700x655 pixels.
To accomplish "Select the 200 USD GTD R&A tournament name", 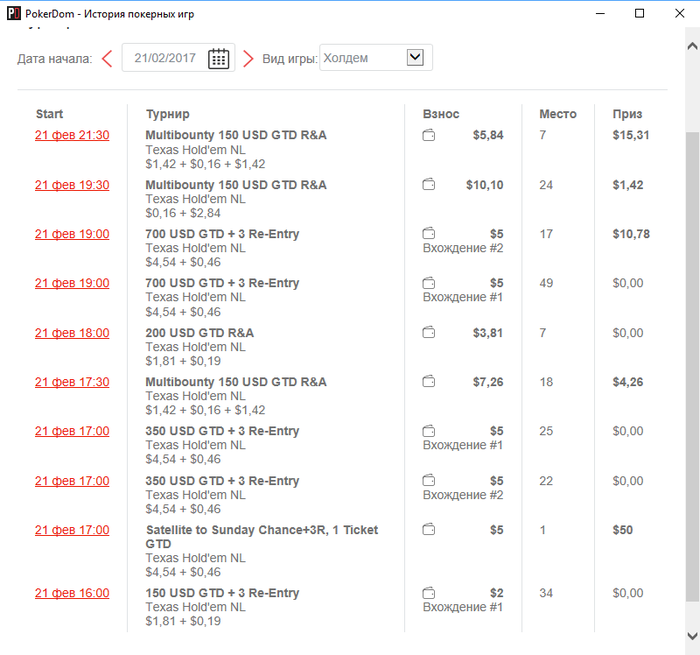I will pyautogui.click(x=200, y=333).
